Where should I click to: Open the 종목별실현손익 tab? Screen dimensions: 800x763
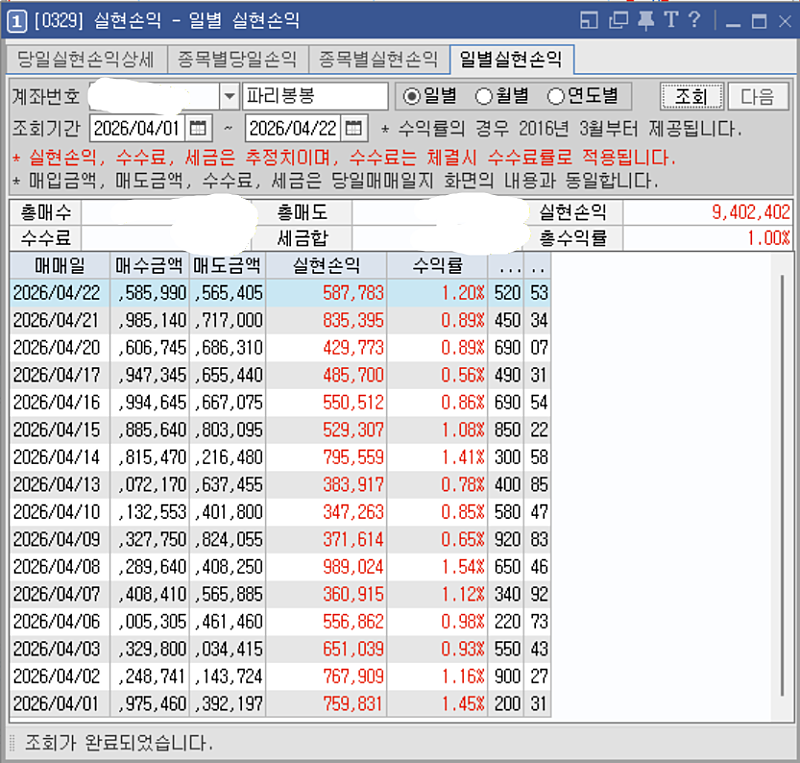click(379, 60)
